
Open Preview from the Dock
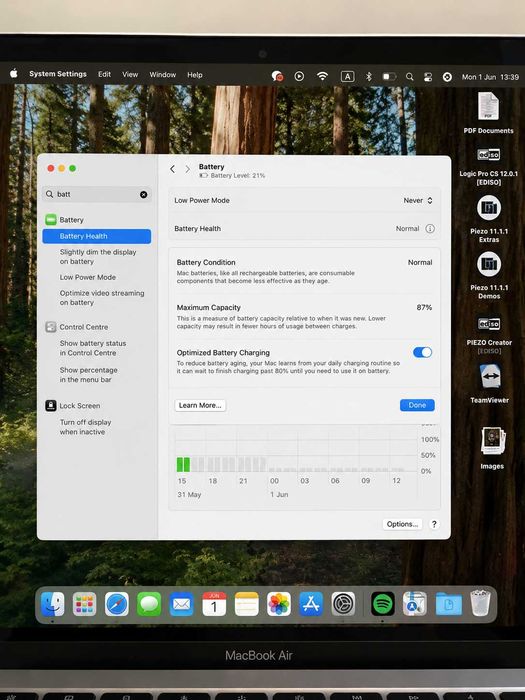[415, 604]
